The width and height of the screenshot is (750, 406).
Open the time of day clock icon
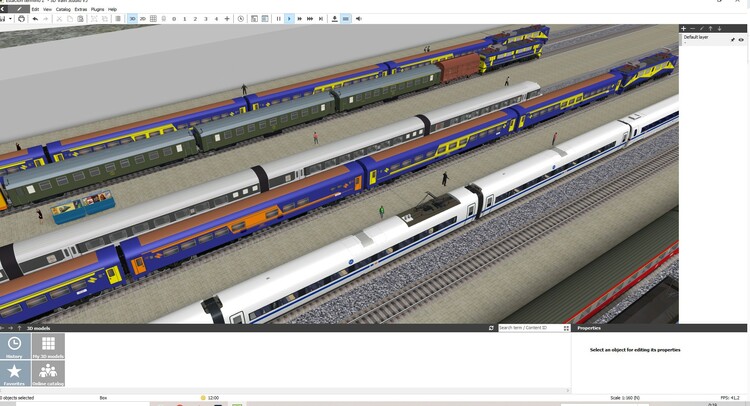(241, 19)
